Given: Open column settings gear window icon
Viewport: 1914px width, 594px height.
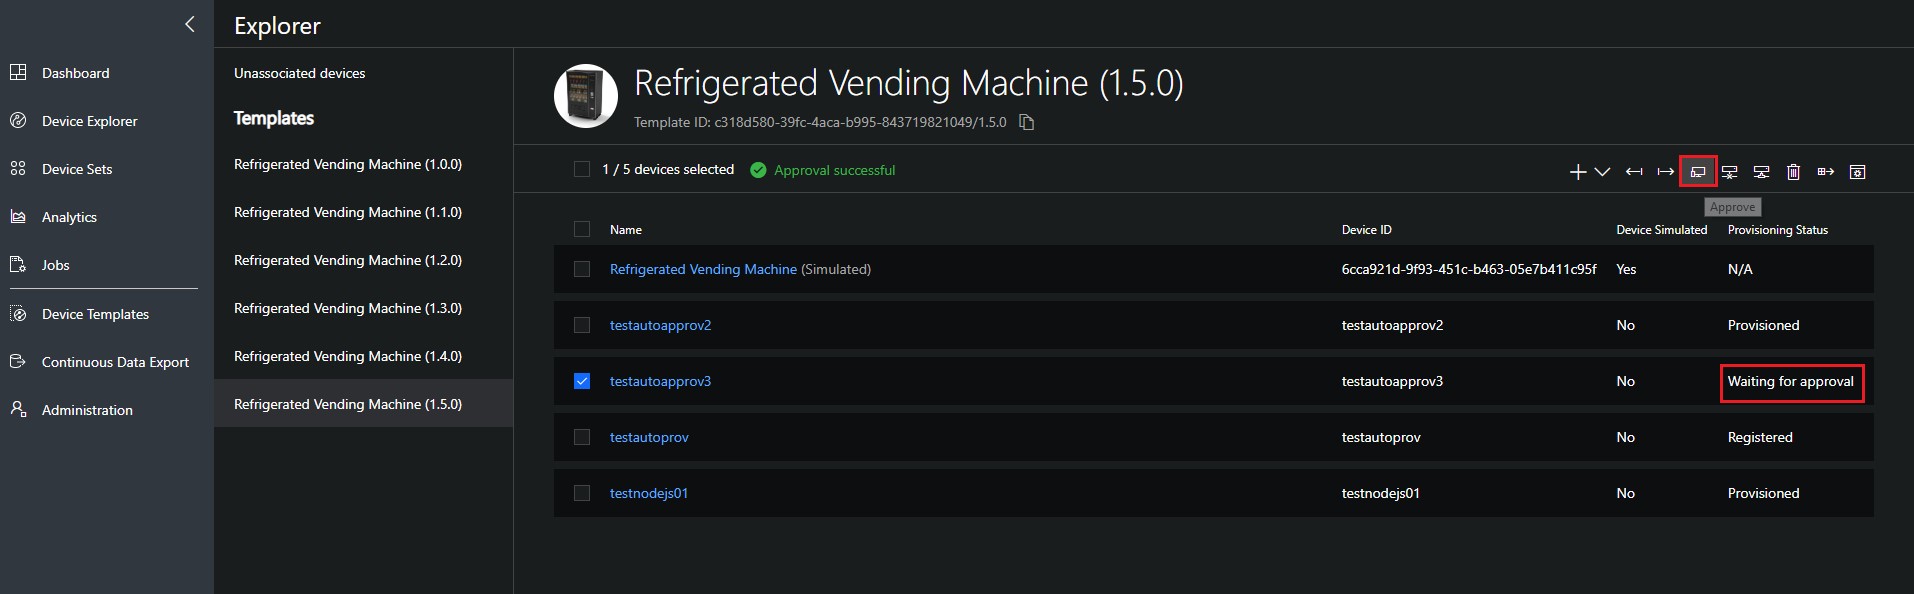Looking at the screenshot, I should pos(1857,172).
